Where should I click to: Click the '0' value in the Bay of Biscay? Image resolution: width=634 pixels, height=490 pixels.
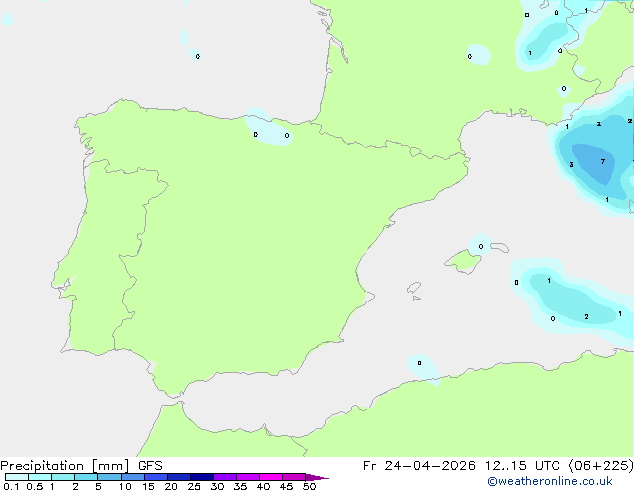click(x=198, y=56)
